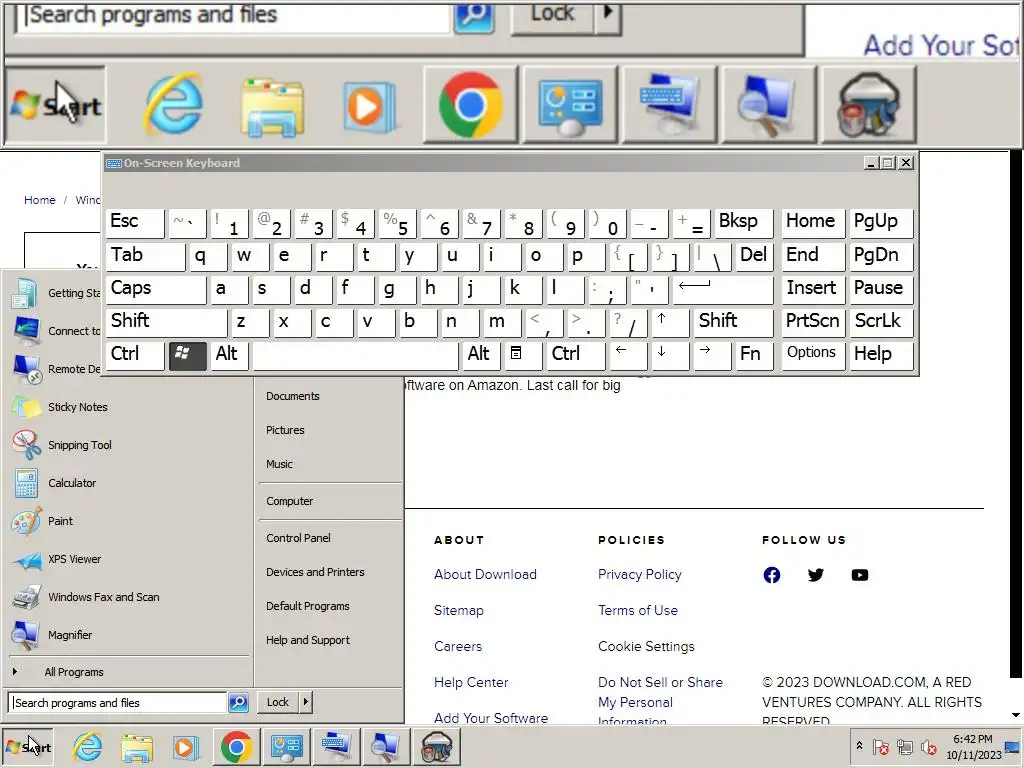This screenshot has width=1024, height=768.
Task: Click in Search programs and files field
Action: tap(118, 703)
